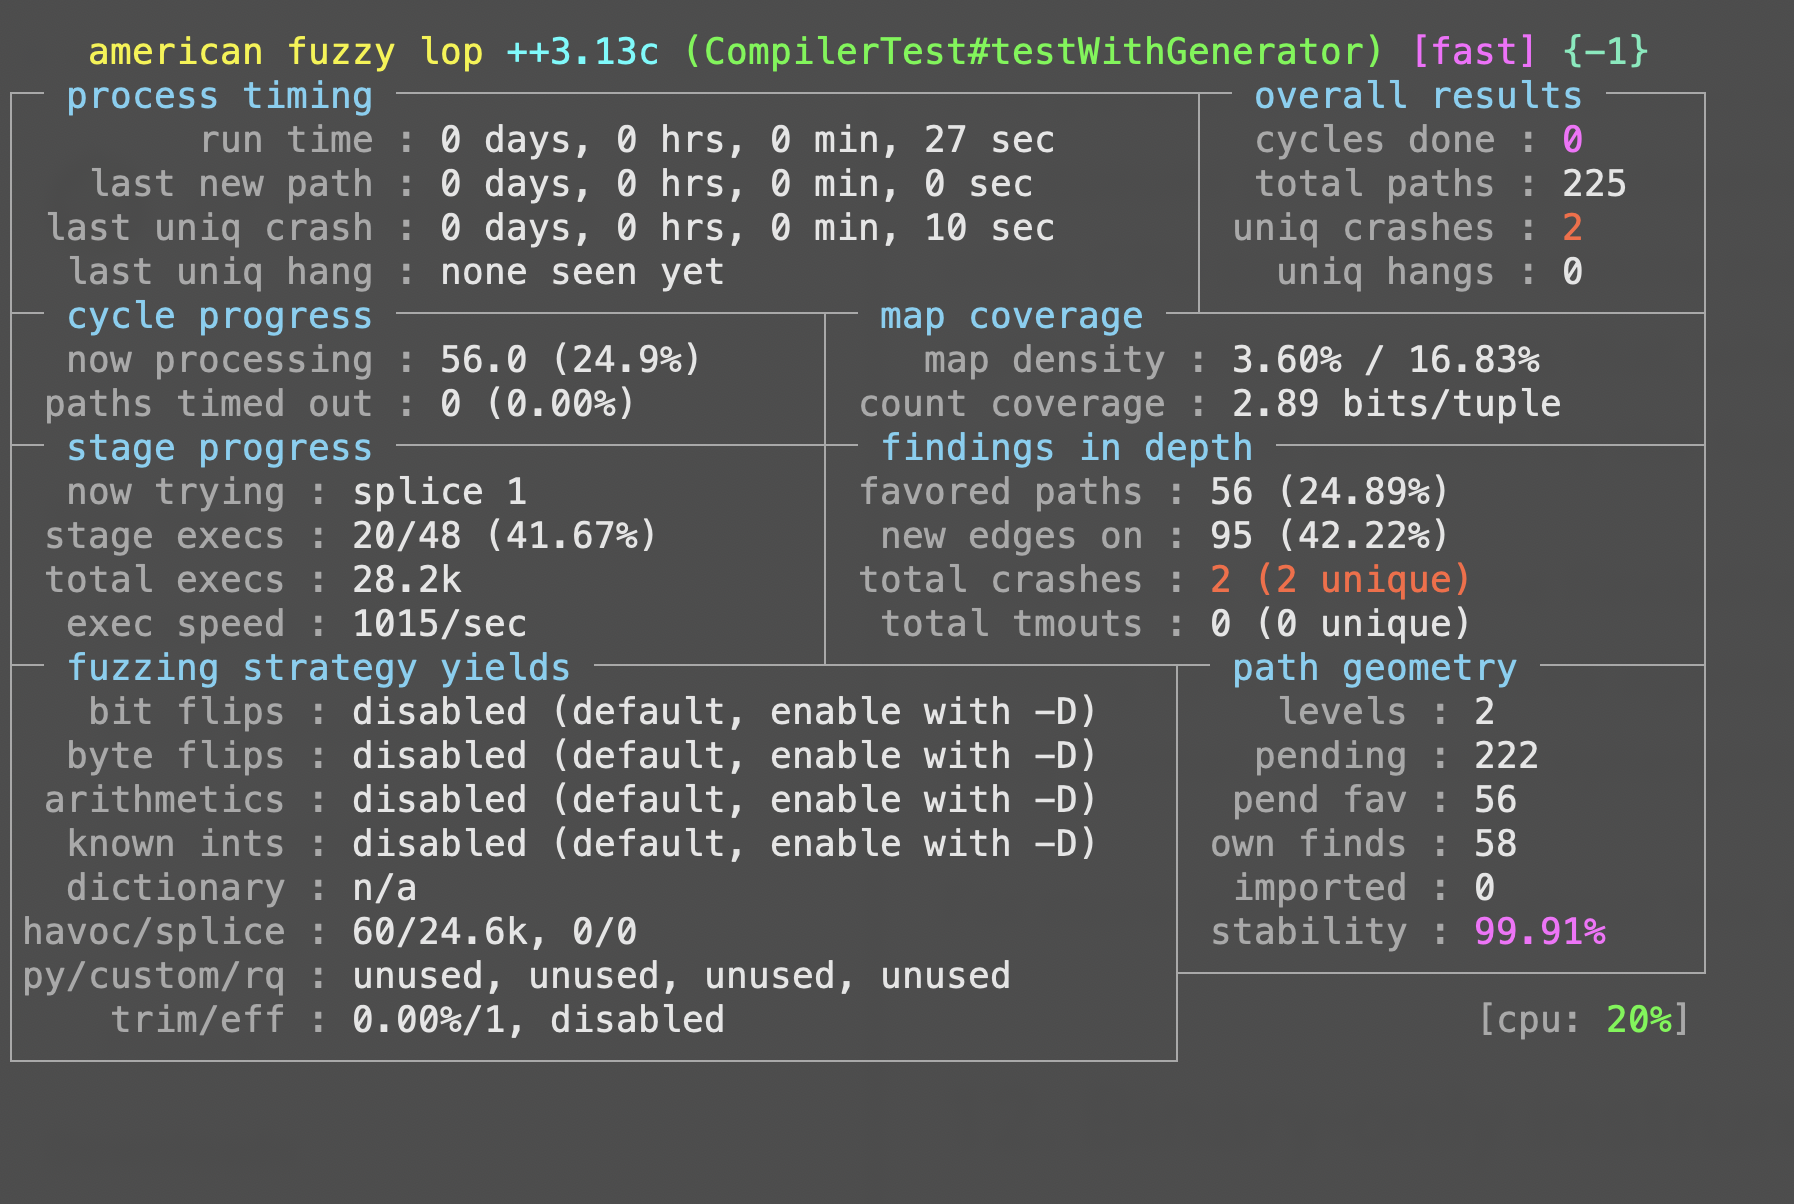Click map density value '3.60% / 16.83%'
This screenshot has width=1794, height=1204.
click(1386, 360)
